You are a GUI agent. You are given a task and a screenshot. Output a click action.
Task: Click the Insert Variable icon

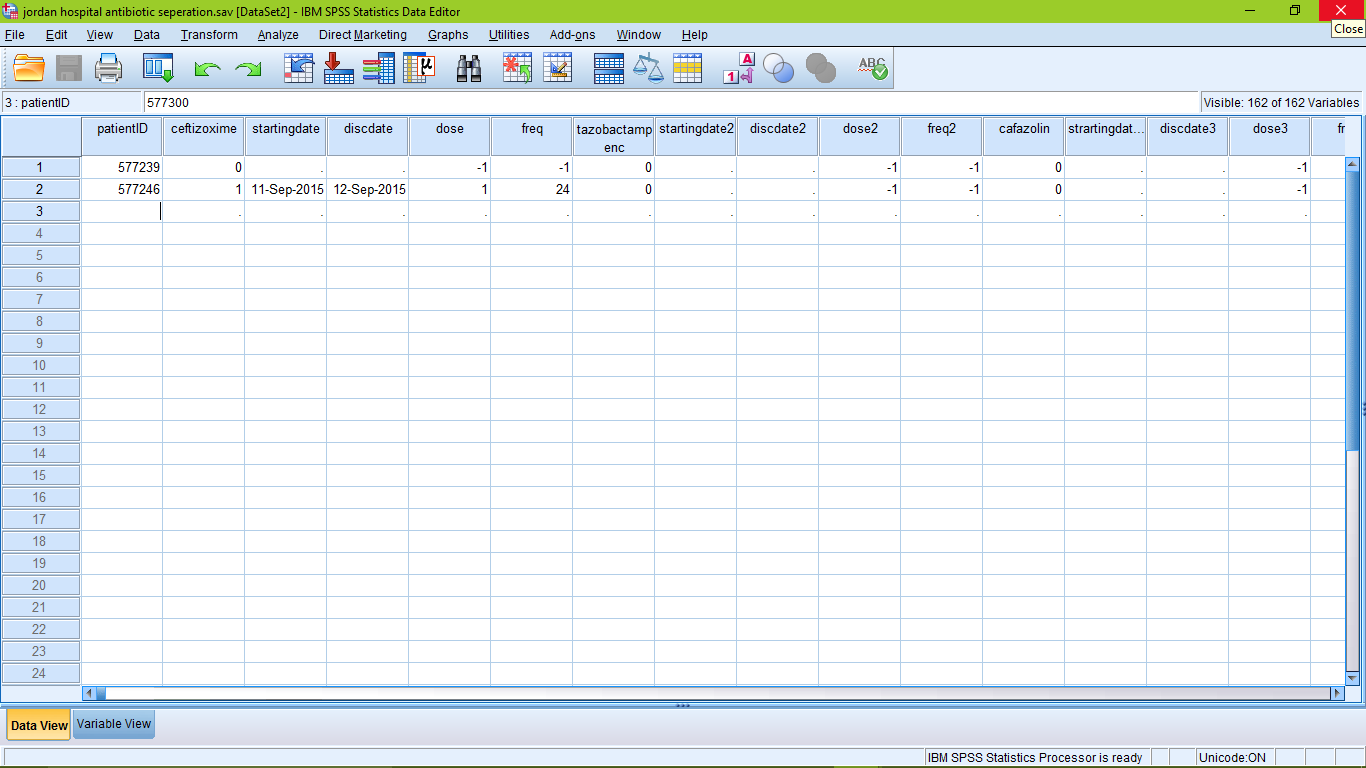(557, 68)
